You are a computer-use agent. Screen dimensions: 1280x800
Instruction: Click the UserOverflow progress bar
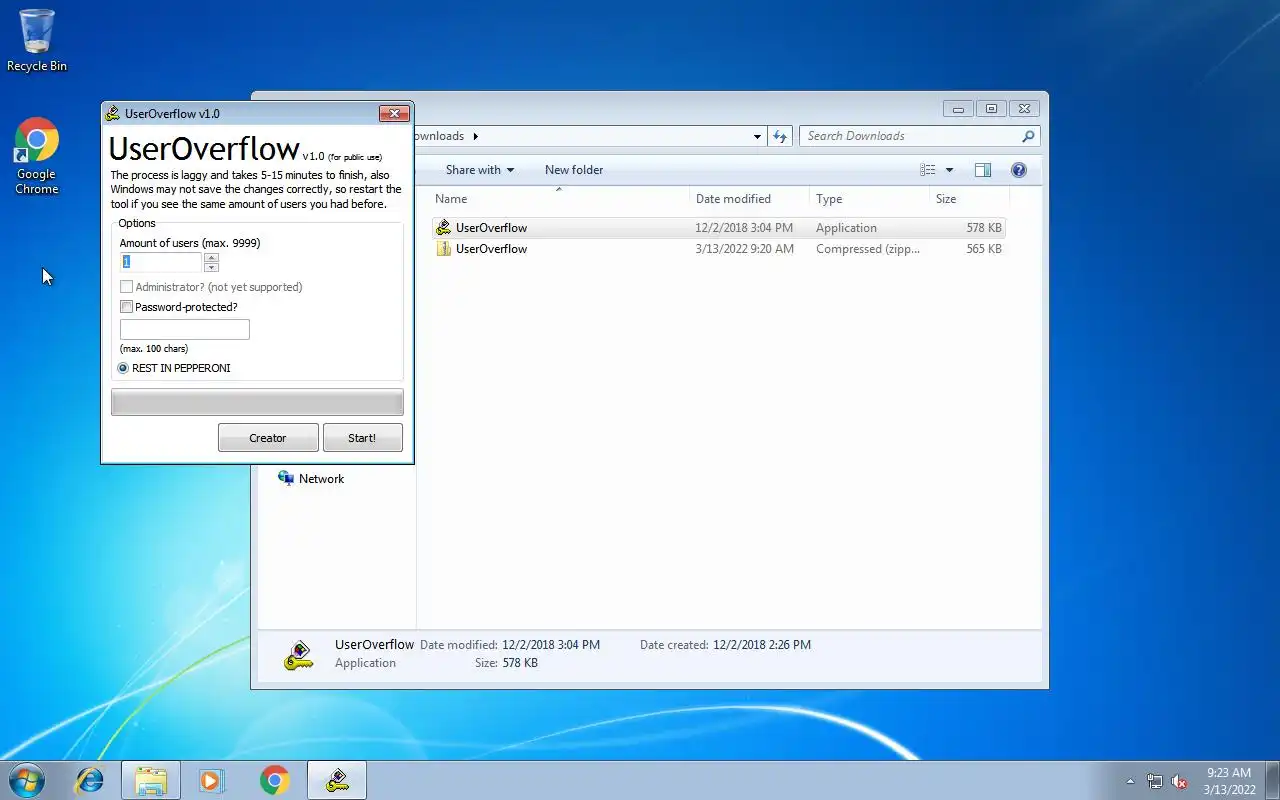pos(257,402)
